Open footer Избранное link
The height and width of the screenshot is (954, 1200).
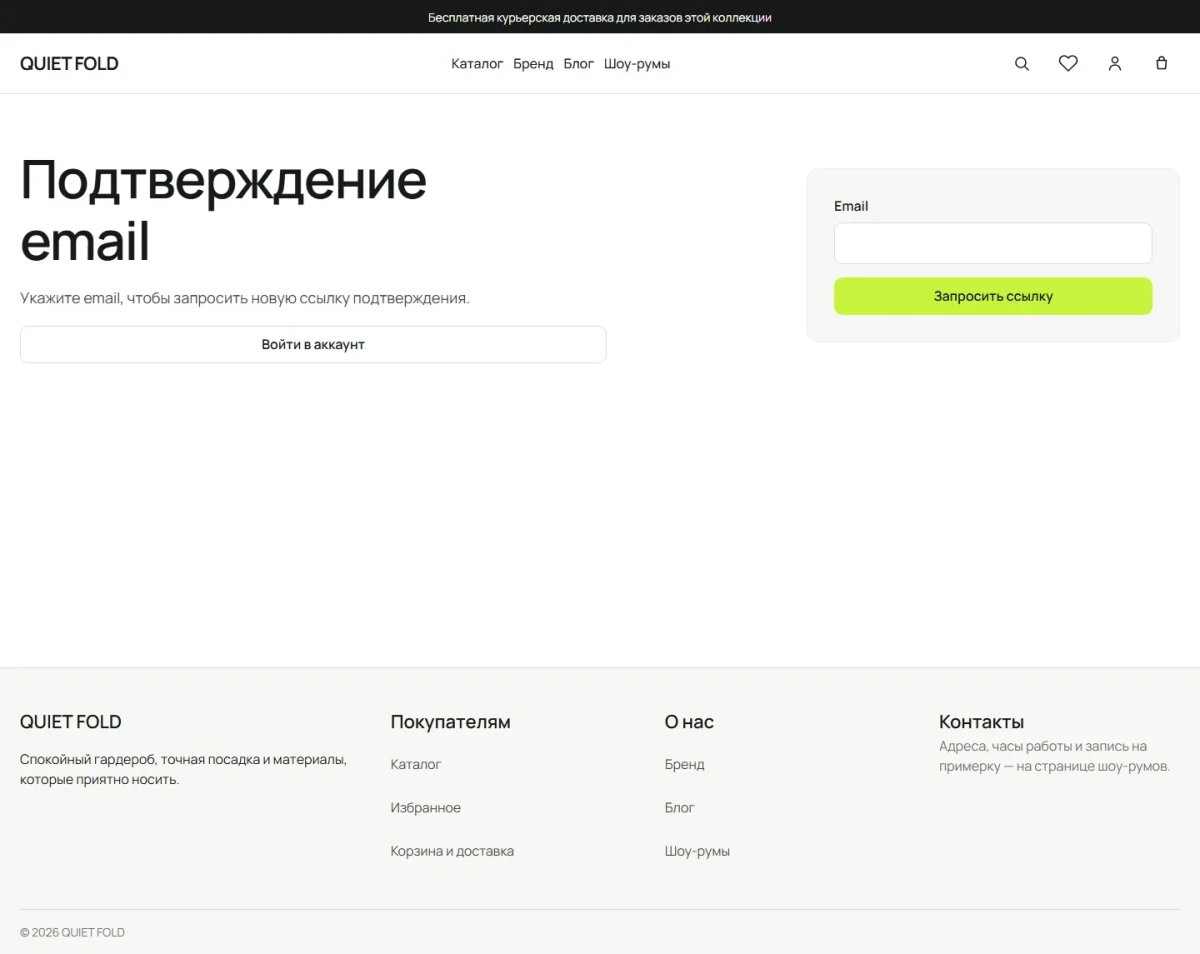[x=425, y=807]
